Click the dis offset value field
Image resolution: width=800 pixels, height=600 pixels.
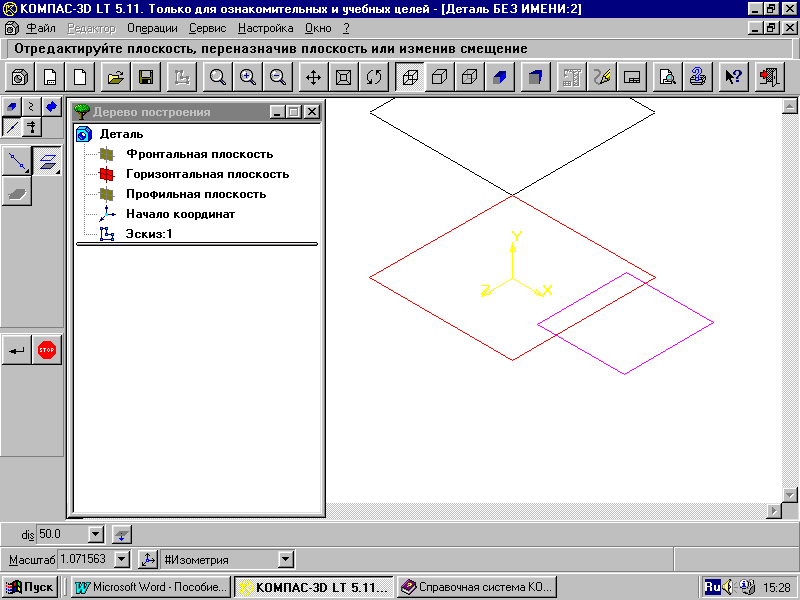click(x=62, y=534)
